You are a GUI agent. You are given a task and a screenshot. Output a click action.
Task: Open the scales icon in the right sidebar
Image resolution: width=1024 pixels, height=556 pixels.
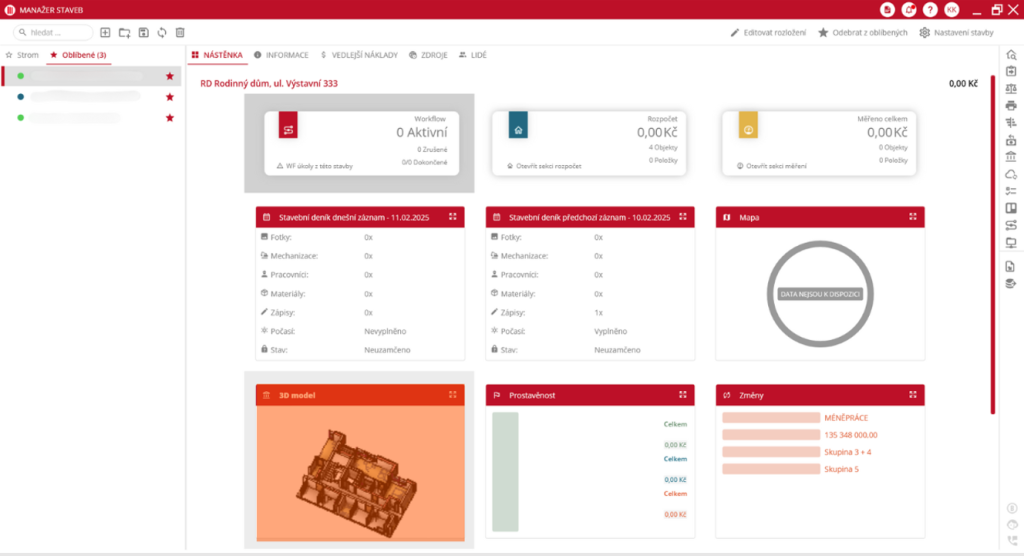pyautogui.click(x=1011, y=88)
